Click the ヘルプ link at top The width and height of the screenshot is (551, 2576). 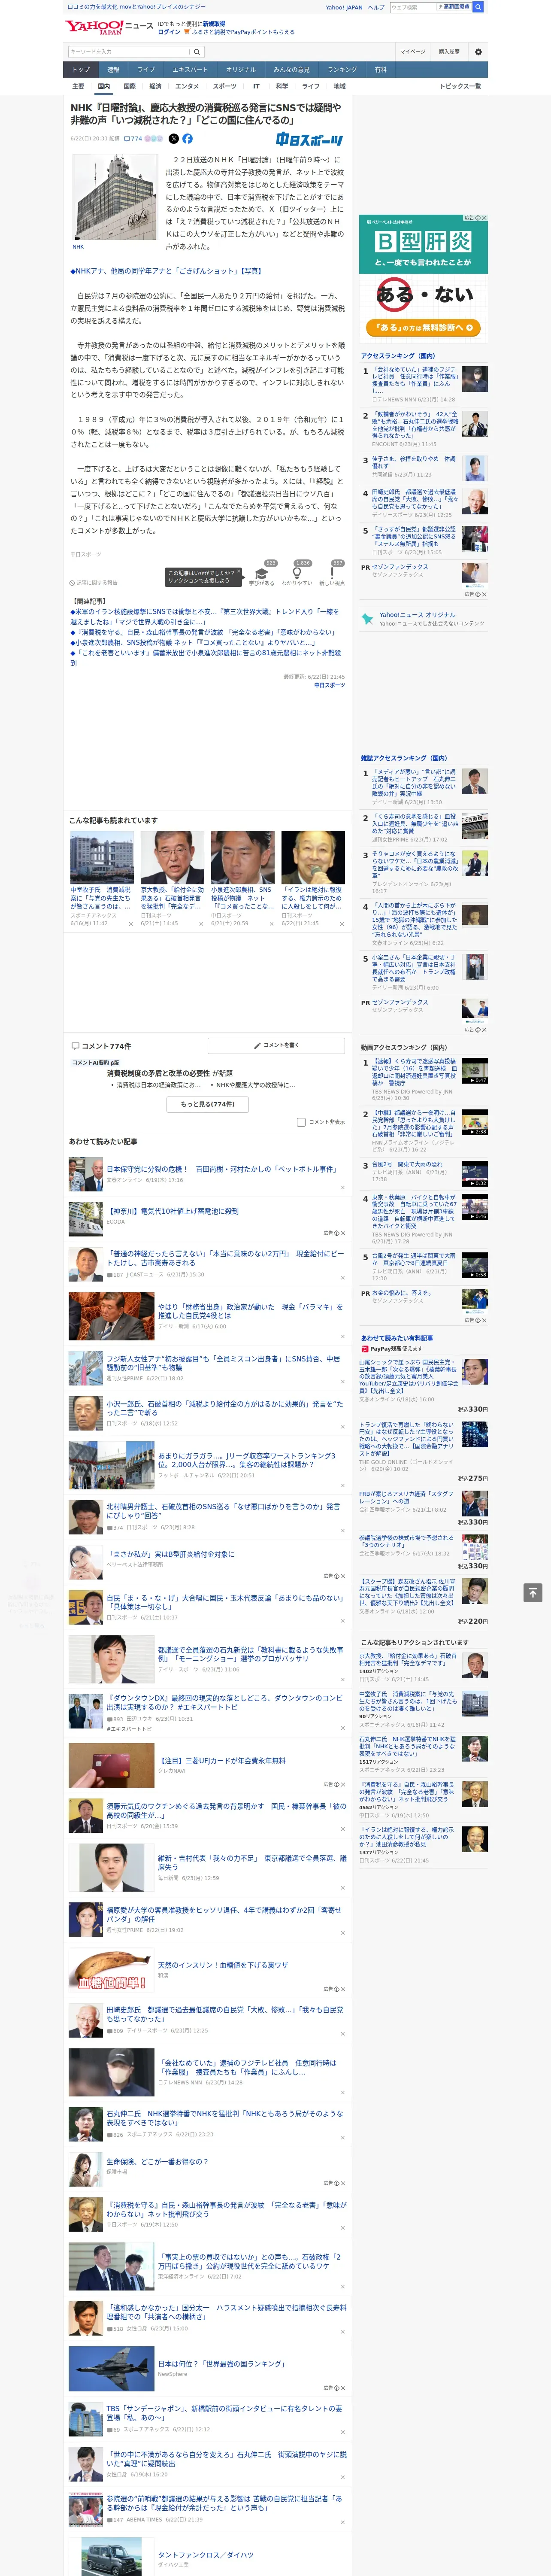click(376, 7)
